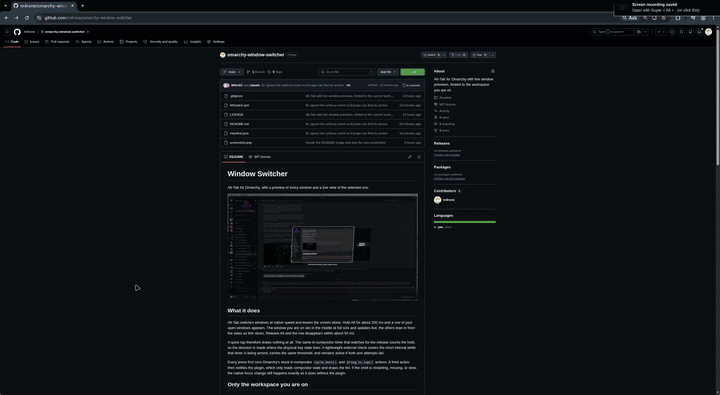720x395 pixels.
Task: Click the About section gear icon
Action: (x=493, y=71)
